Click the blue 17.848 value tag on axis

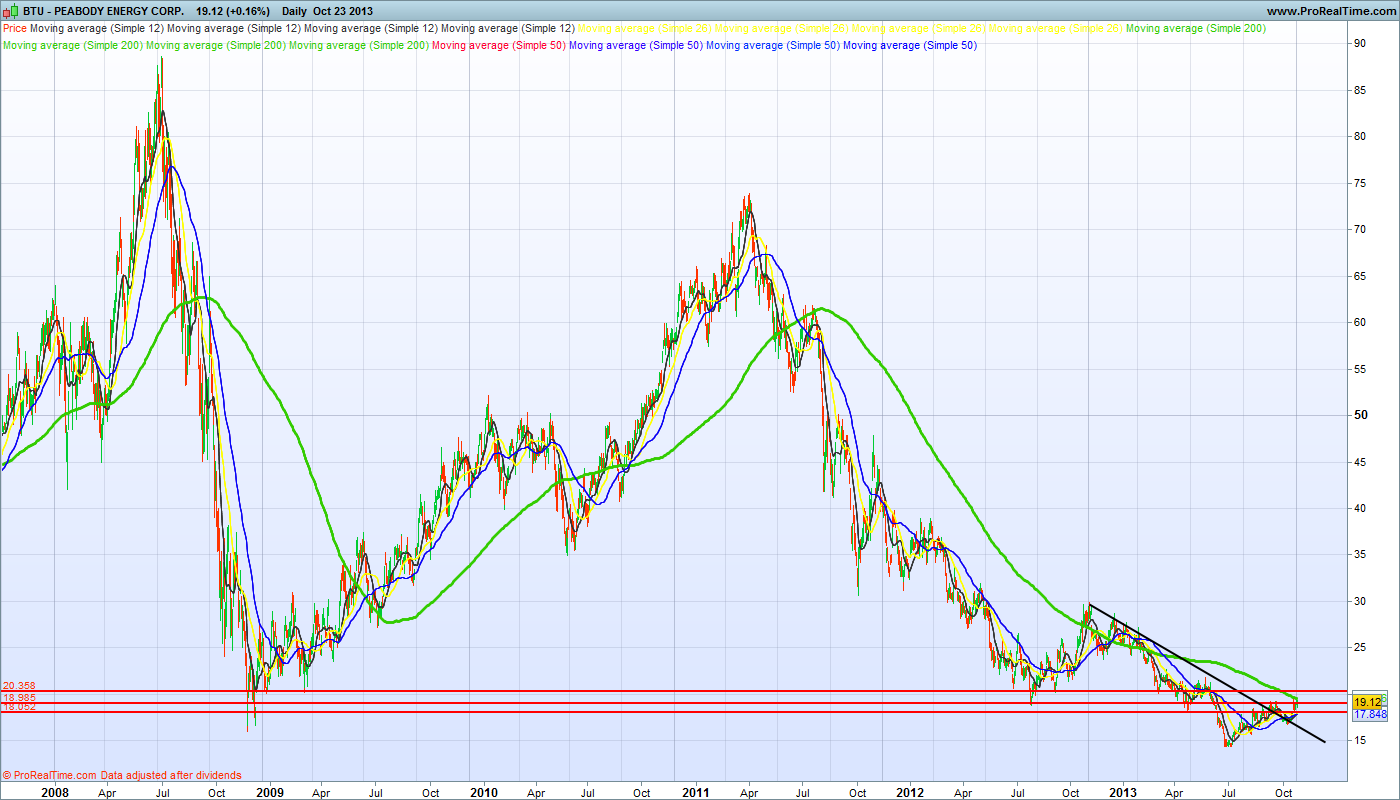(x=1369, y=715)
